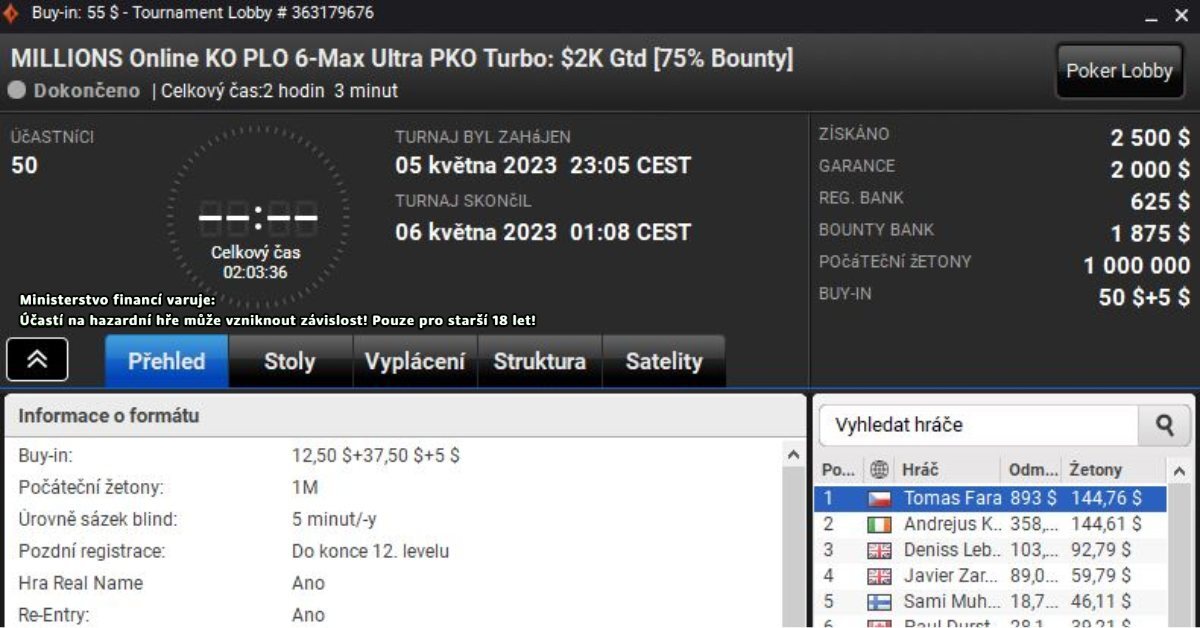This screenshot has width=1200, height=628.
Task: Sort players by Žetony column
Action: click(x=1113, y=470)
